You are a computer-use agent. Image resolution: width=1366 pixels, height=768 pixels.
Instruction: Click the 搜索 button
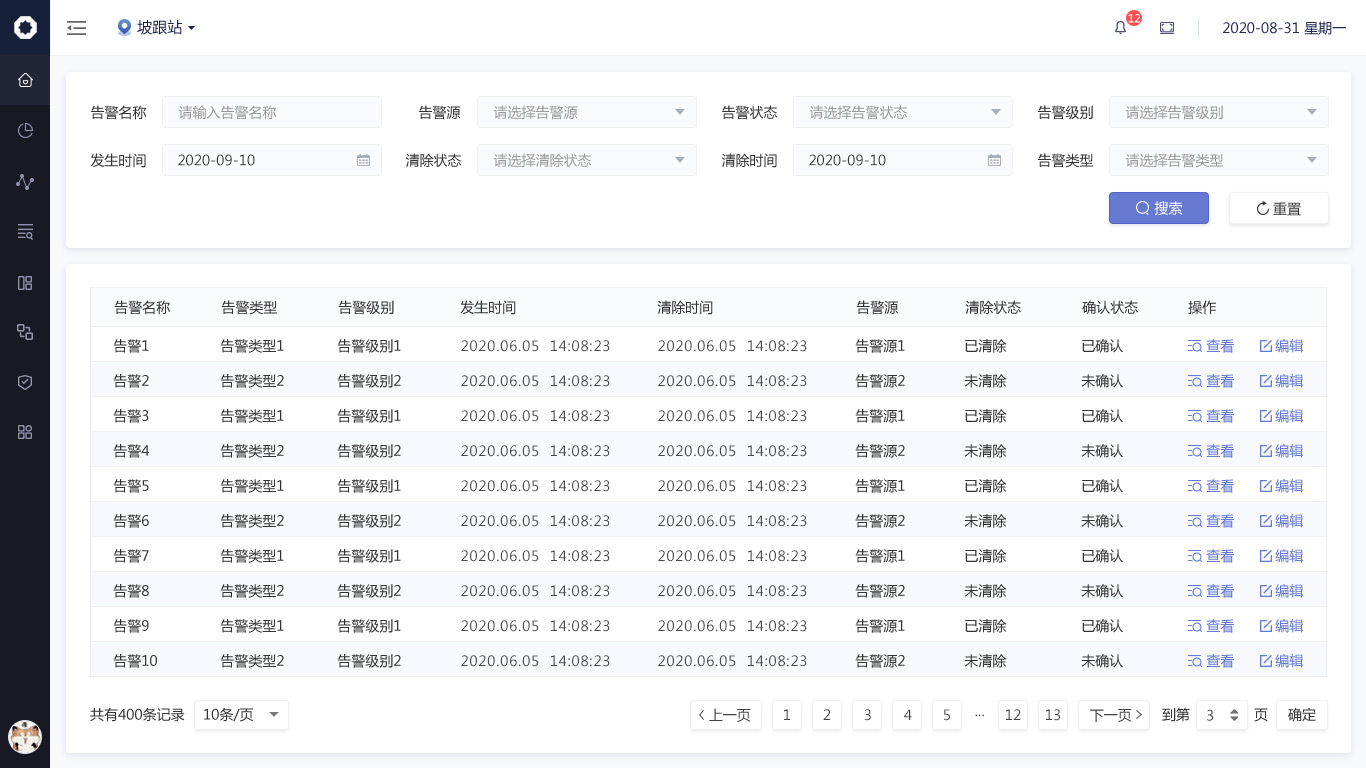(1158, 208)
